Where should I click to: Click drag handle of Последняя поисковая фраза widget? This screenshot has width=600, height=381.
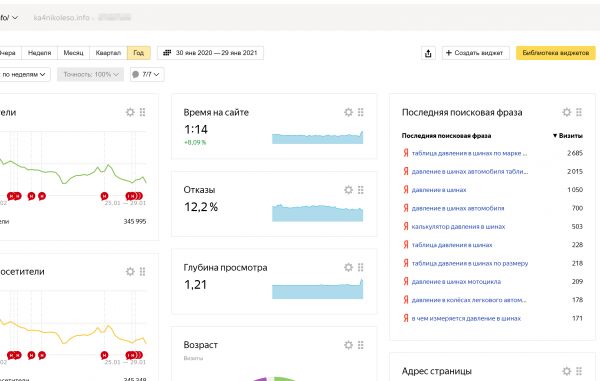(579, 112)
